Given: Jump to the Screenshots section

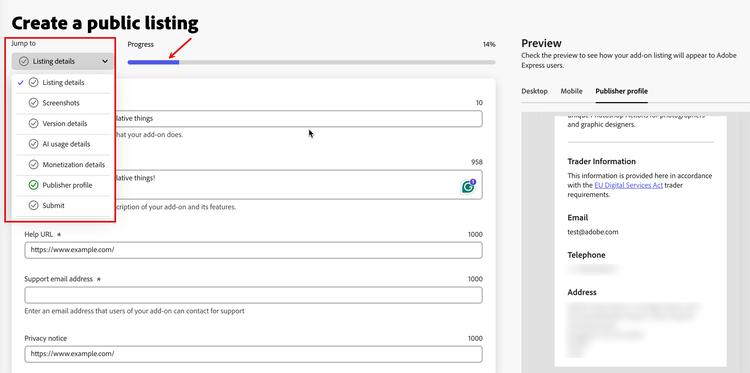Looking at the screenshot, I should coord(63,103).
